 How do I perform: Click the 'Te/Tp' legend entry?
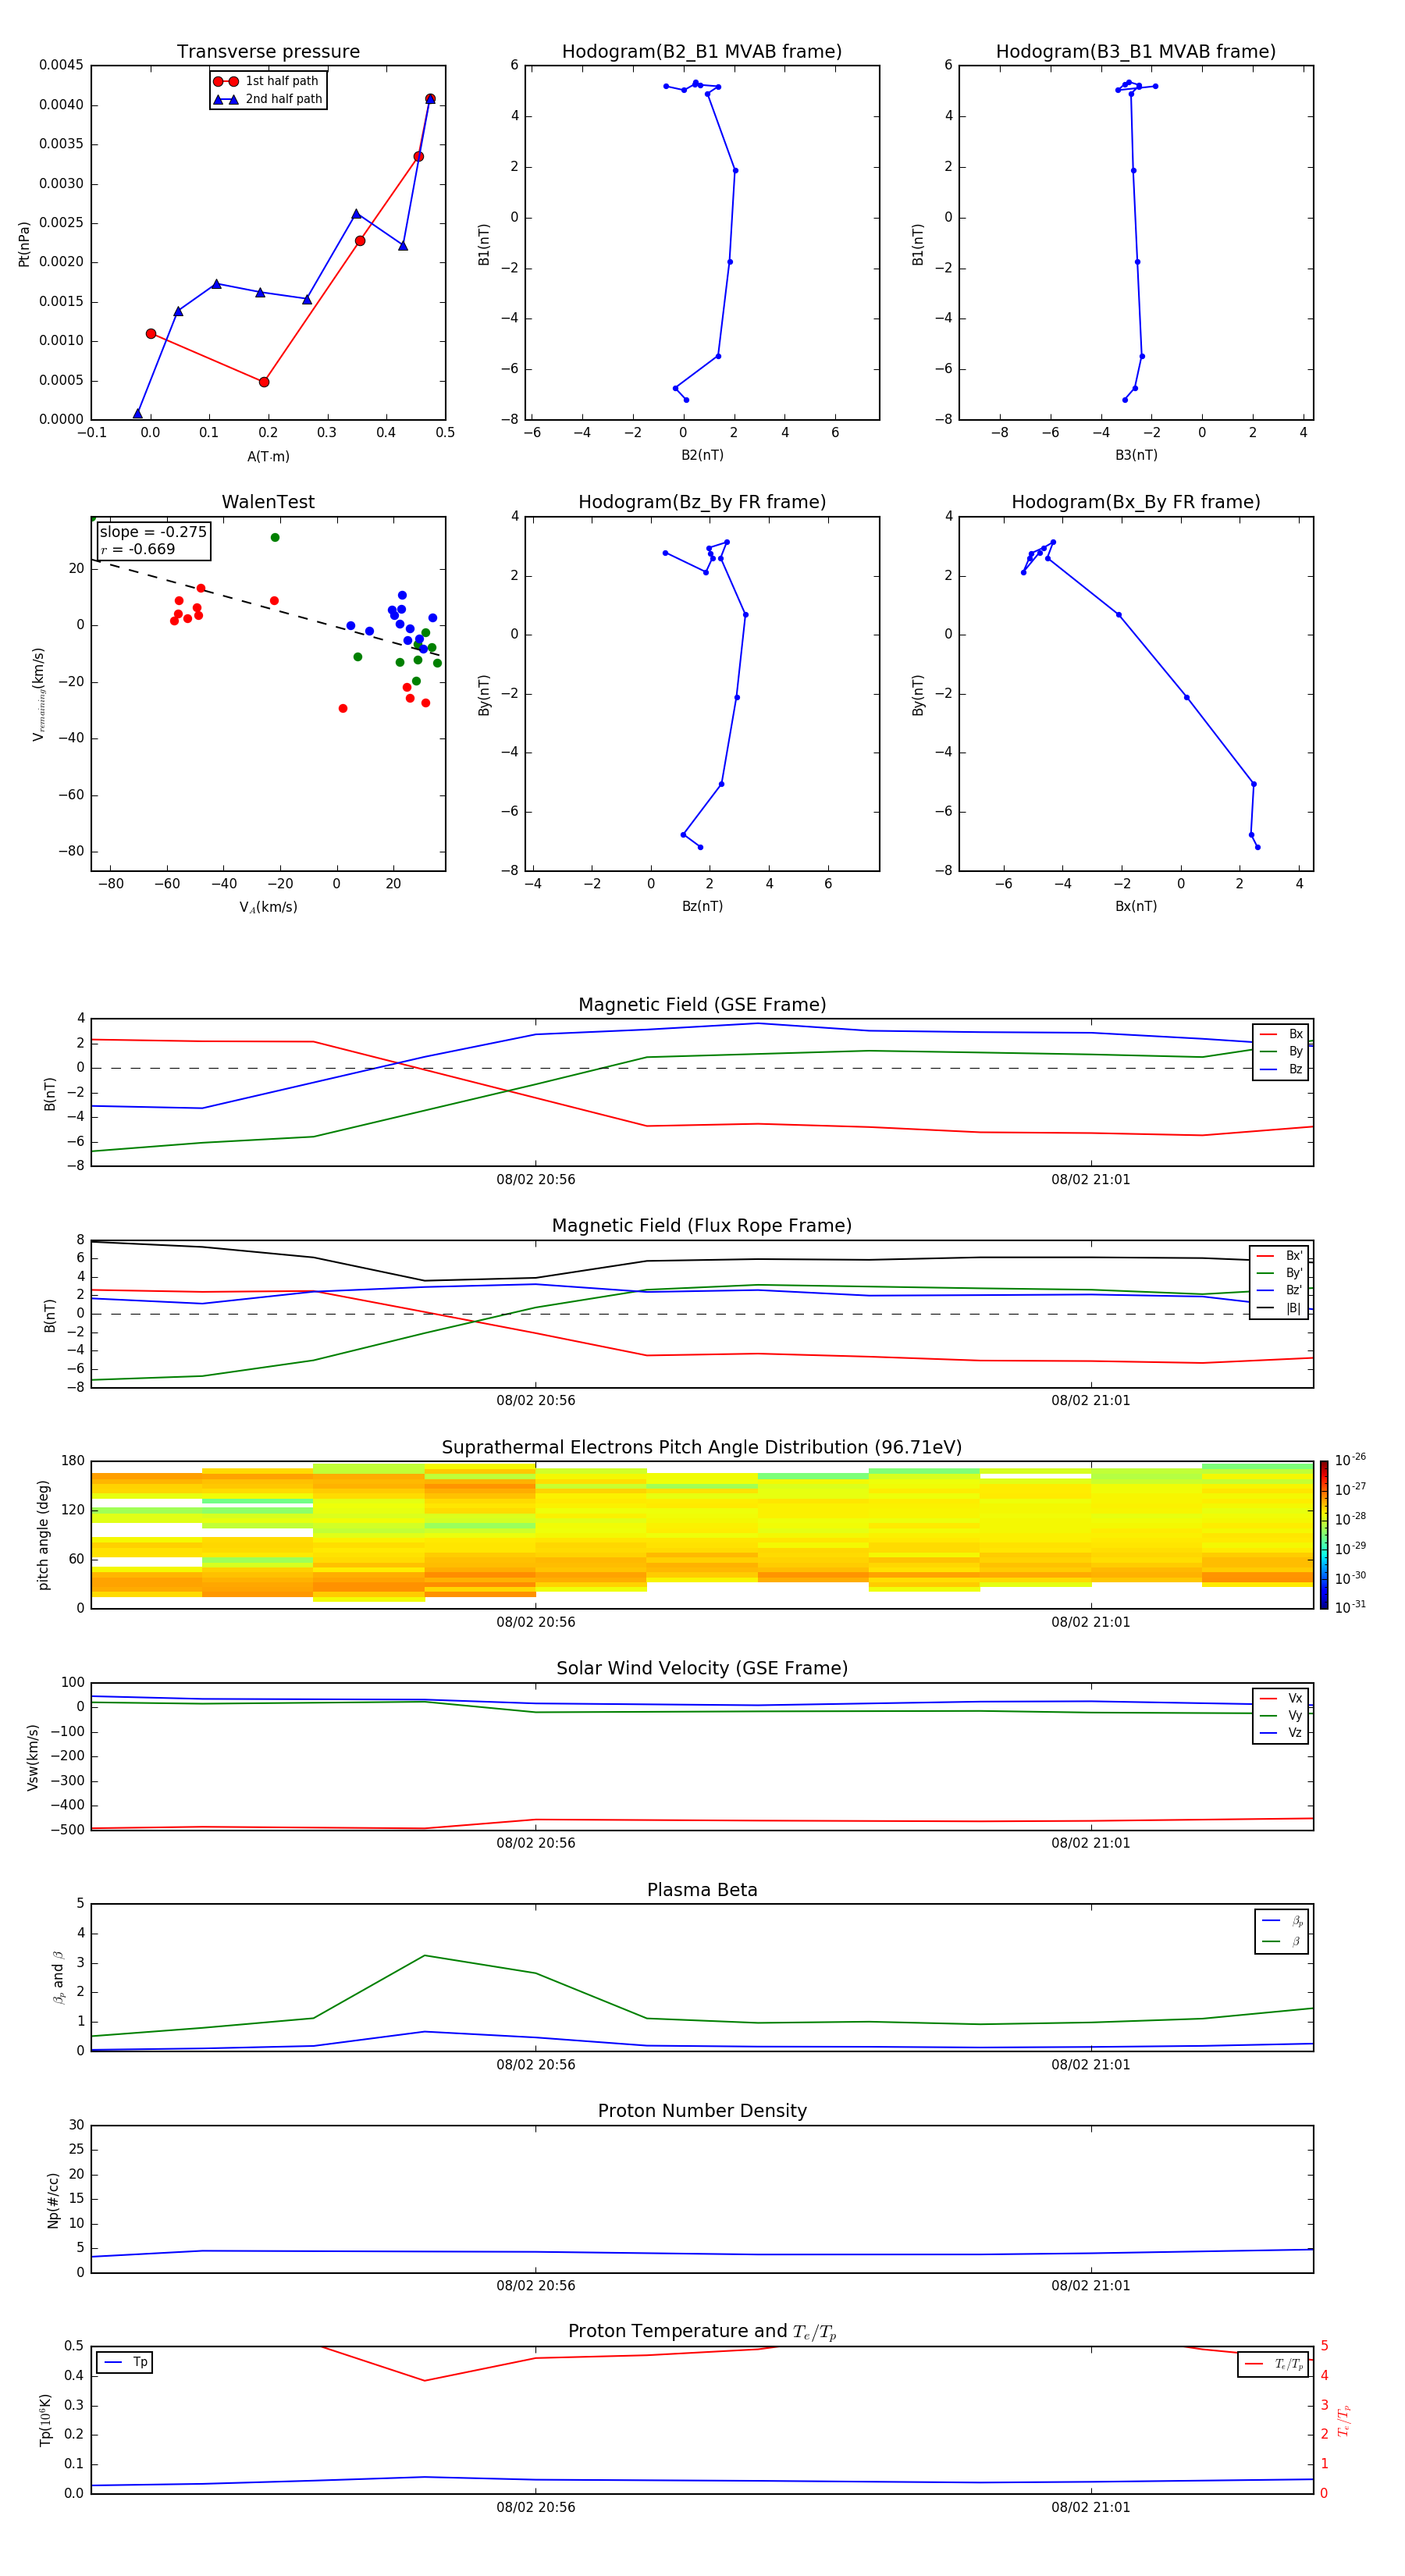click(x=1274, y=2364)
